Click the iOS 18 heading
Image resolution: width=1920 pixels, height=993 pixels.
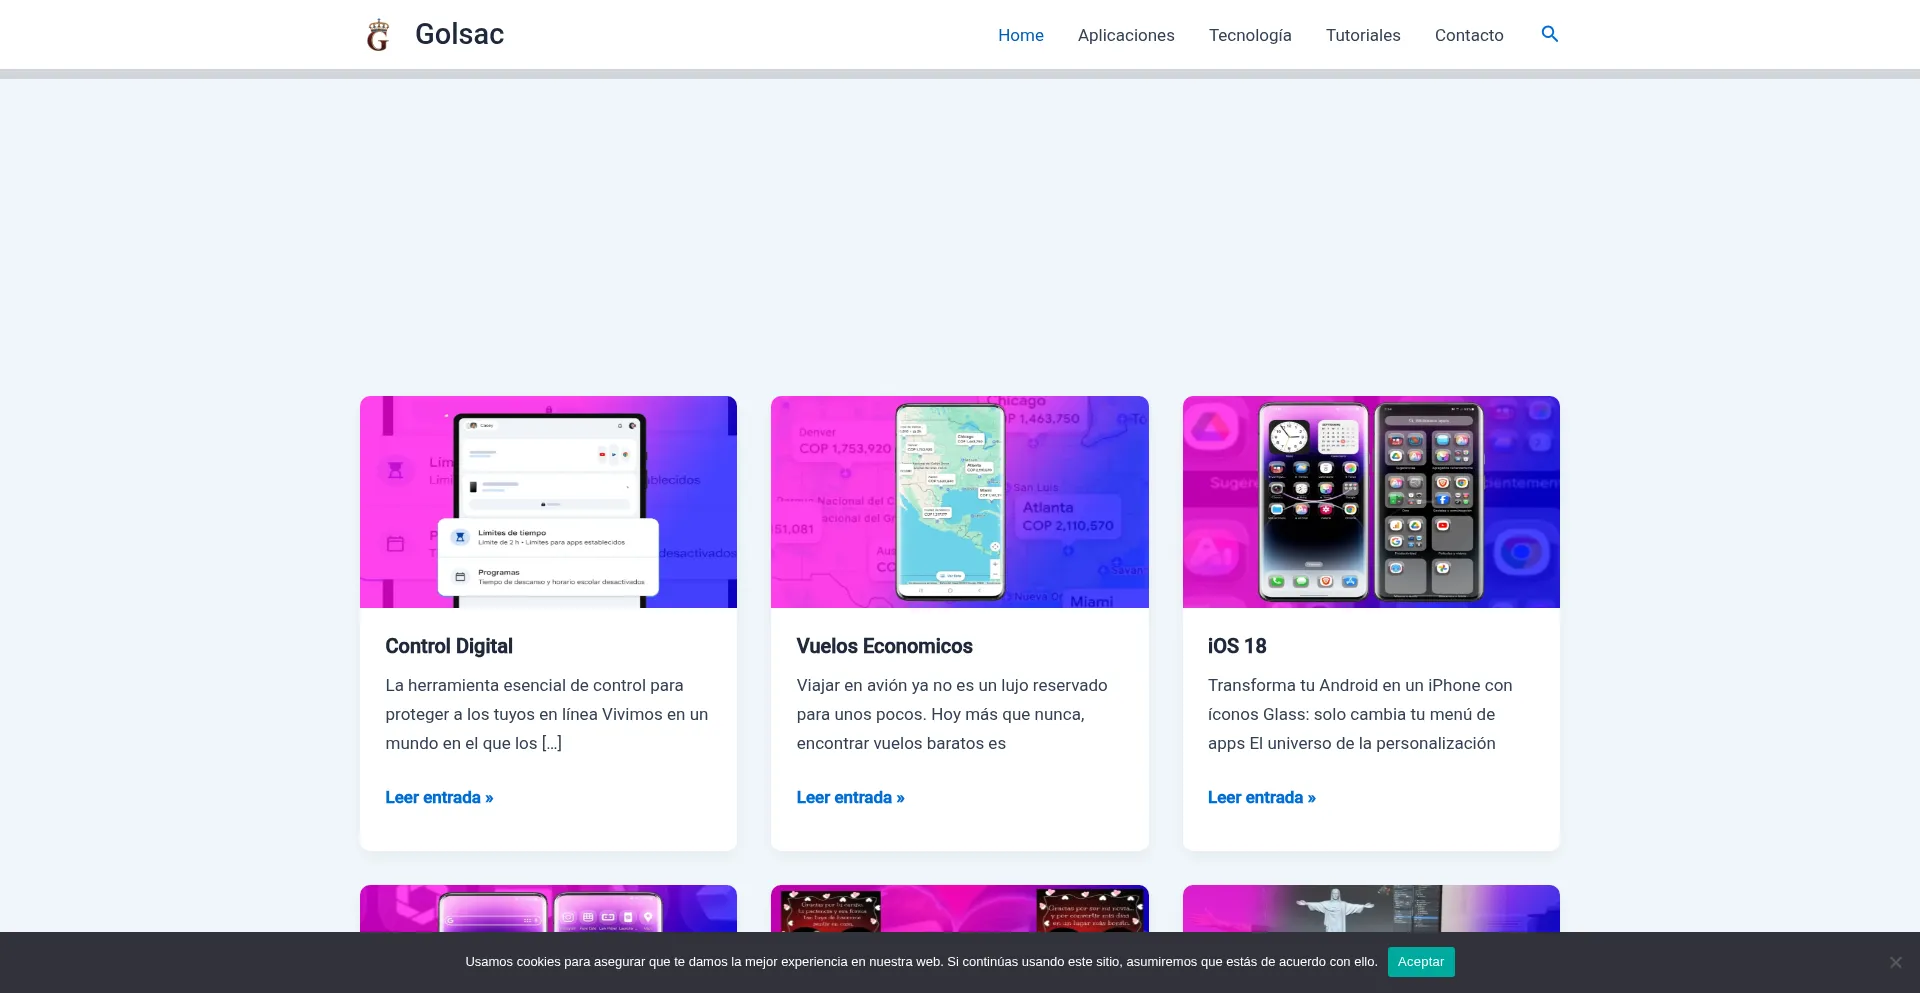tap(1236, 646)
